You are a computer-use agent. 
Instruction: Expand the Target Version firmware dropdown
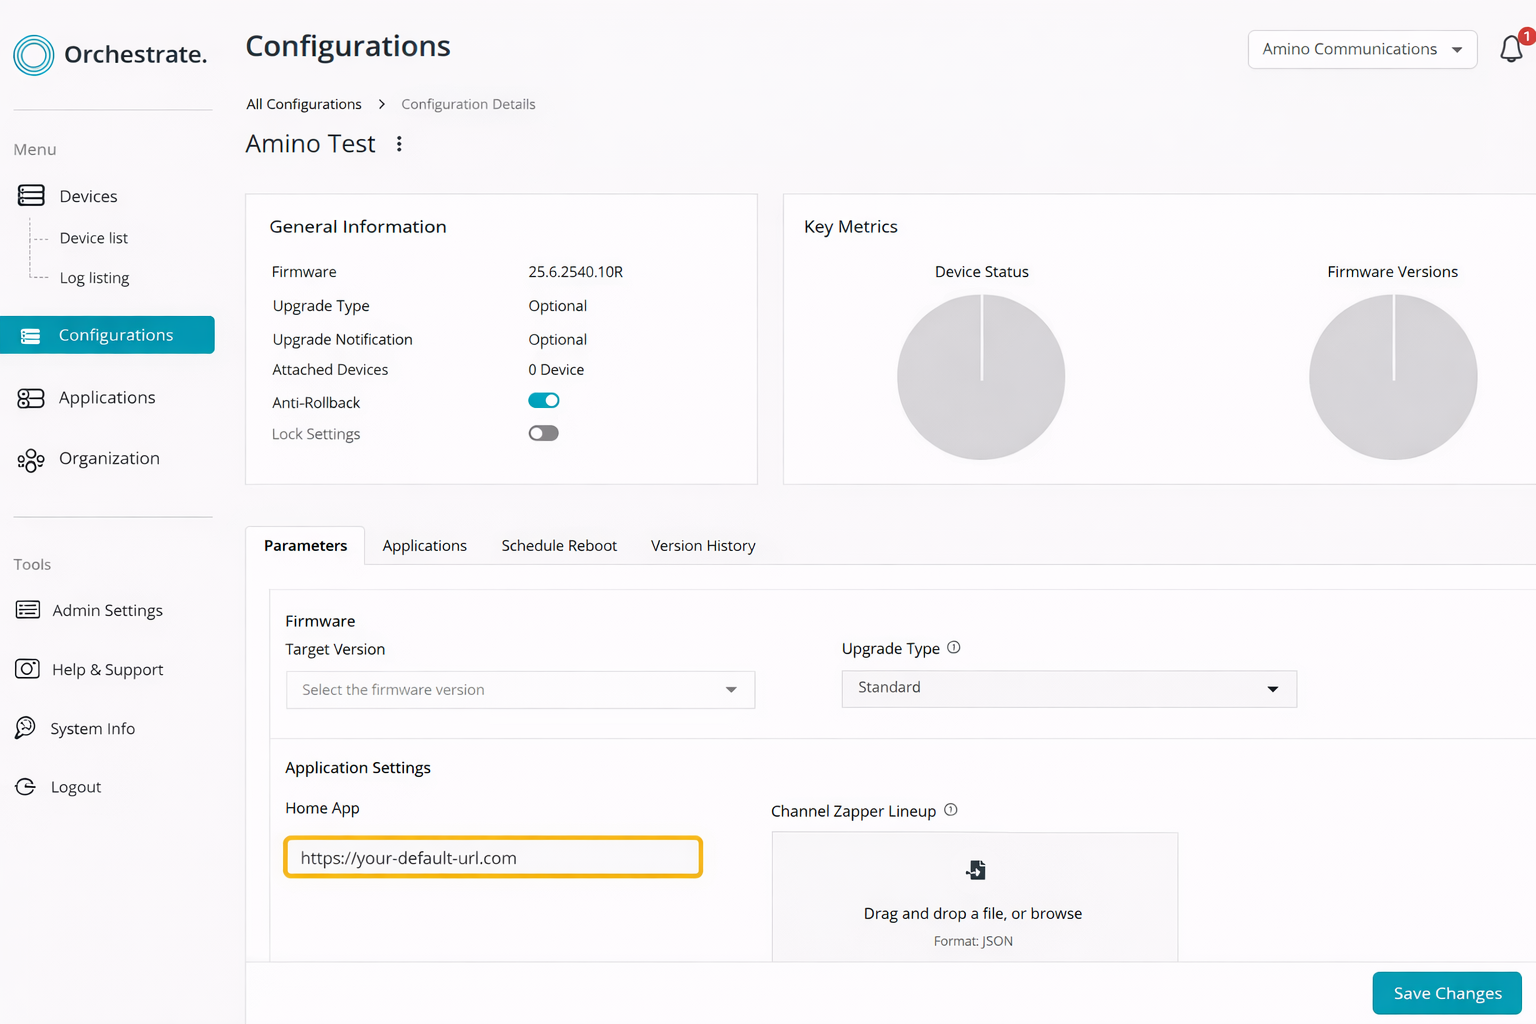click(520, 690)
